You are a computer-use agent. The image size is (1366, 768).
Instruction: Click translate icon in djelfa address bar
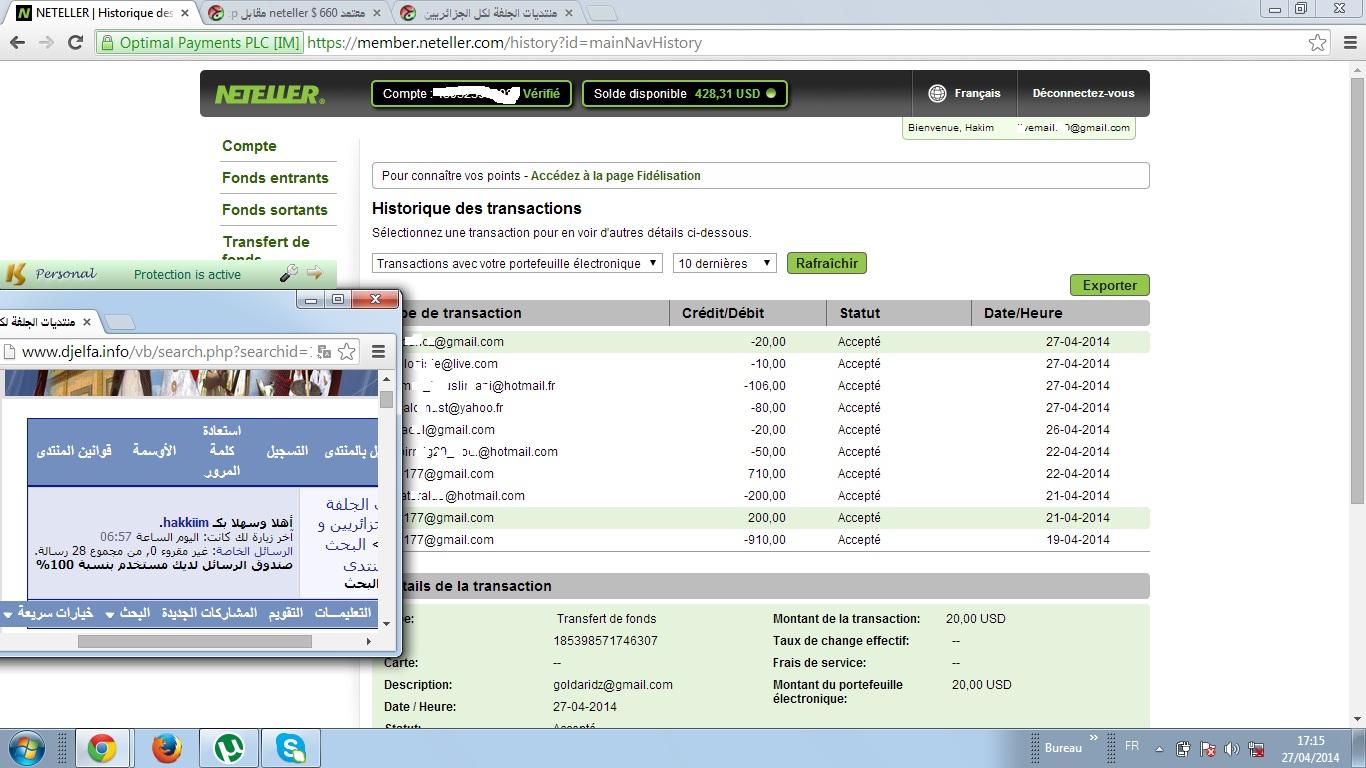[324, 351]
